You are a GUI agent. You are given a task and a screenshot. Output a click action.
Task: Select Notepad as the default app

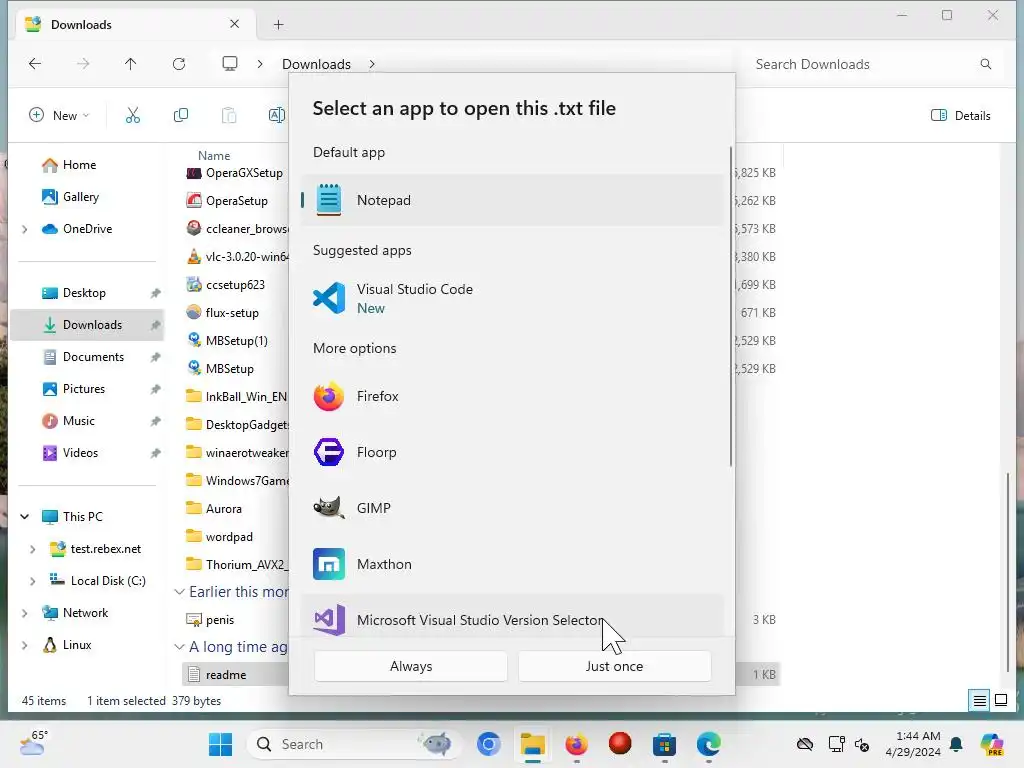coord(512,200)
